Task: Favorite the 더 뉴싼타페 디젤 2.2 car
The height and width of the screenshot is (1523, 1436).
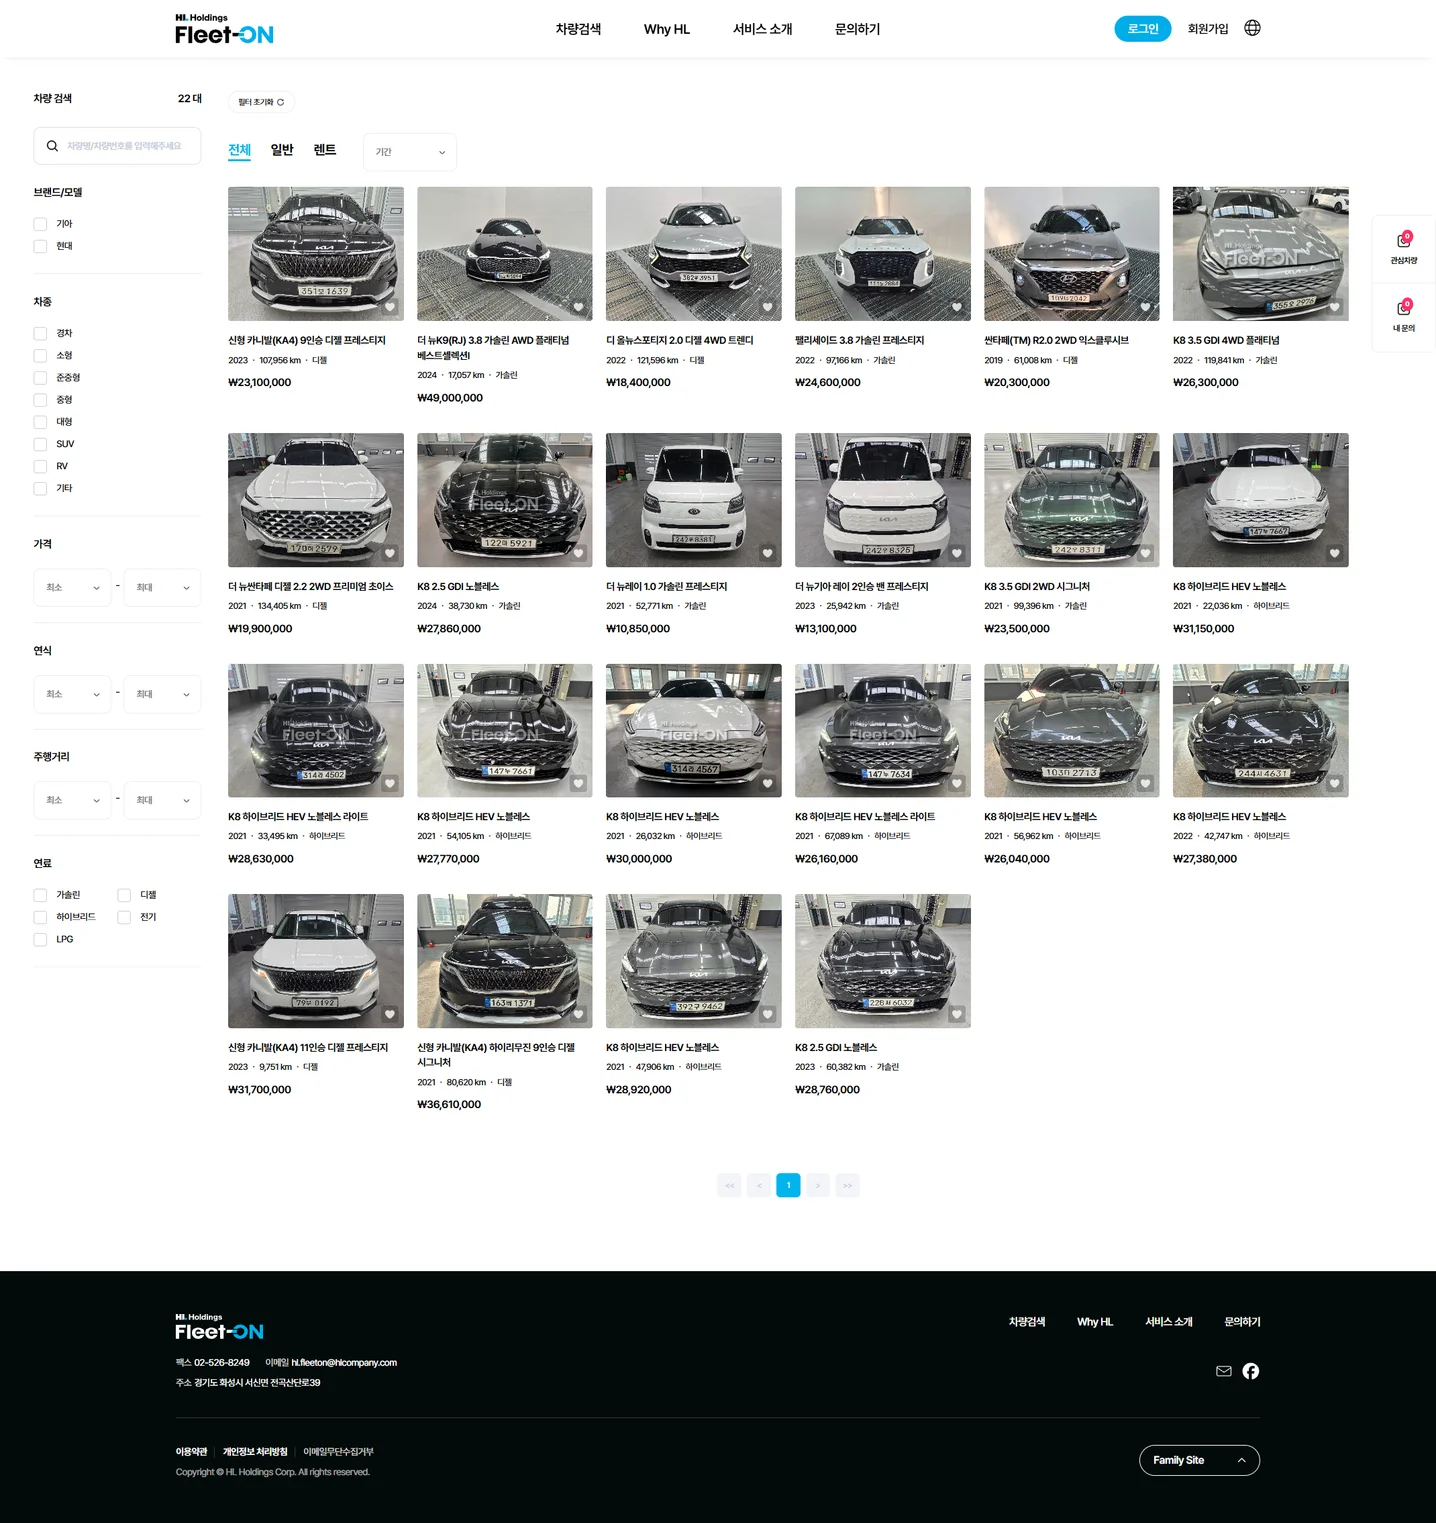Action: [390, 553]
